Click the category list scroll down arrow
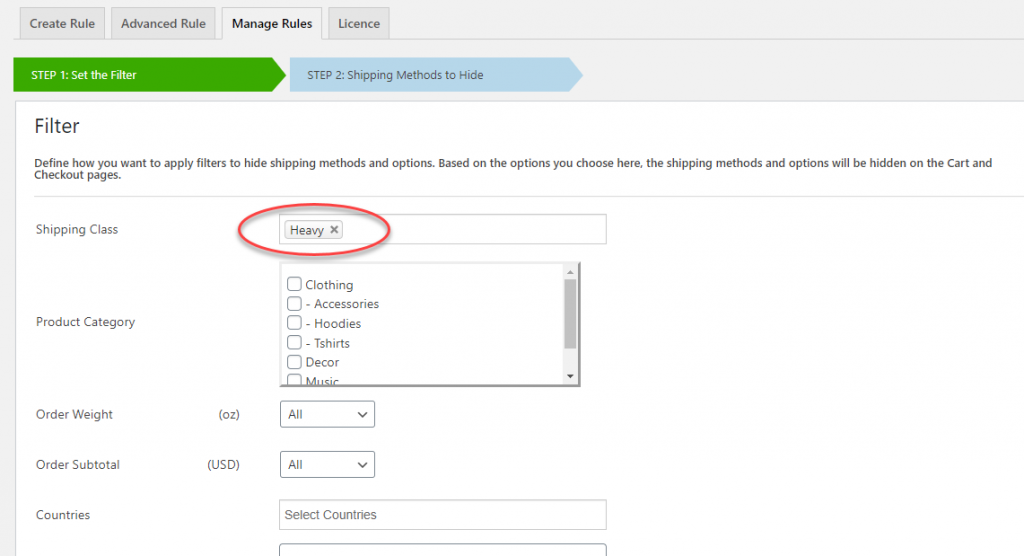 click(570, 376)
